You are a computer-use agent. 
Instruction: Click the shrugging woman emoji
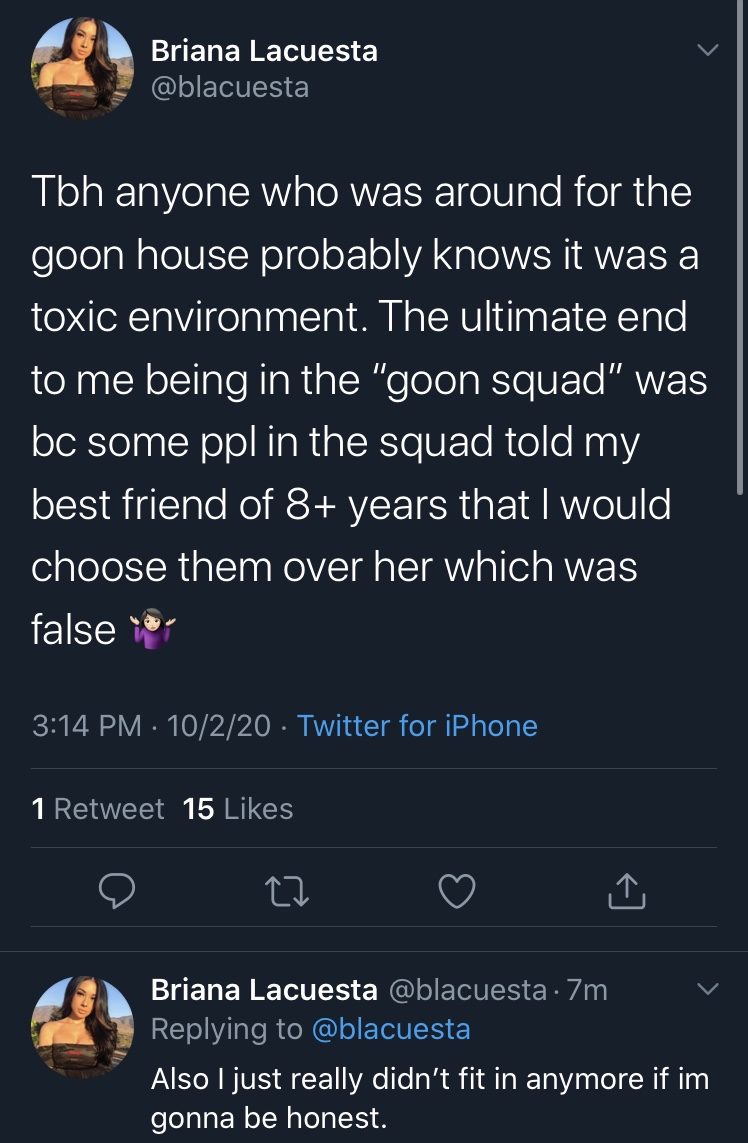coord(152,630)
